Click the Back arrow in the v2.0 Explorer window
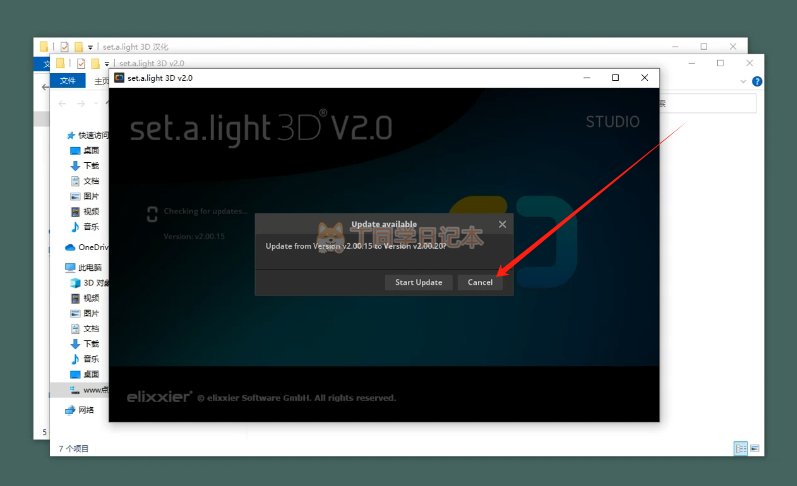The width and height of the screenshot is (797, 486). pyautogui.click(x=62, y=104)
